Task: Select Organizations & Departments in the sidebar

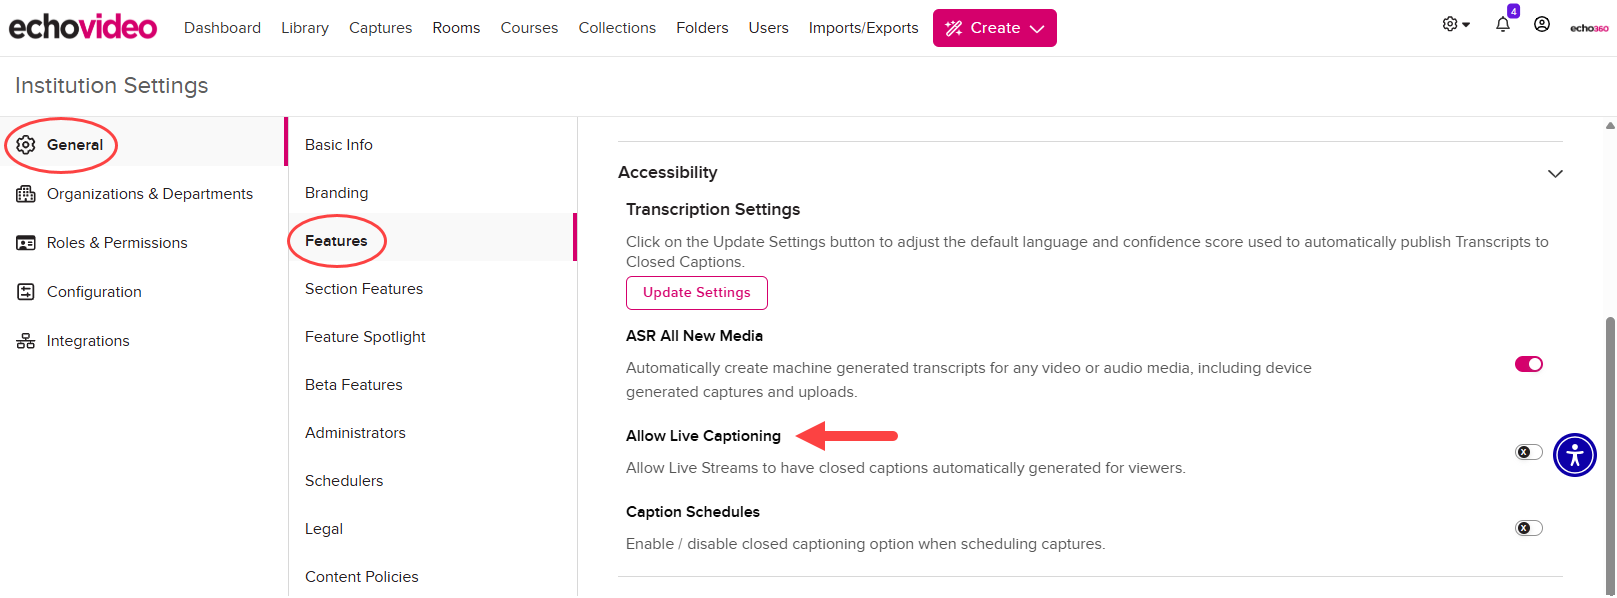Action: click(150, 193)
